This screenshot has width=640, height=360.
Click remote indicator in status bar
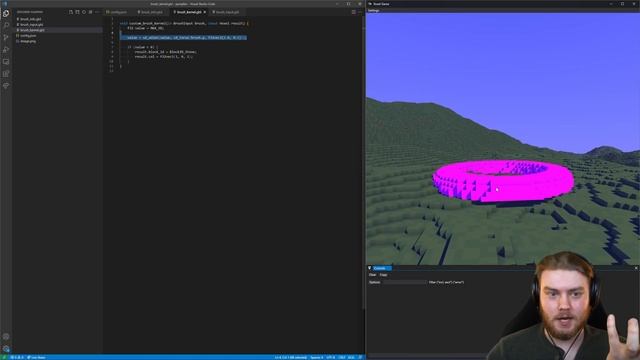pyautogui.click(x=4, y=357)
